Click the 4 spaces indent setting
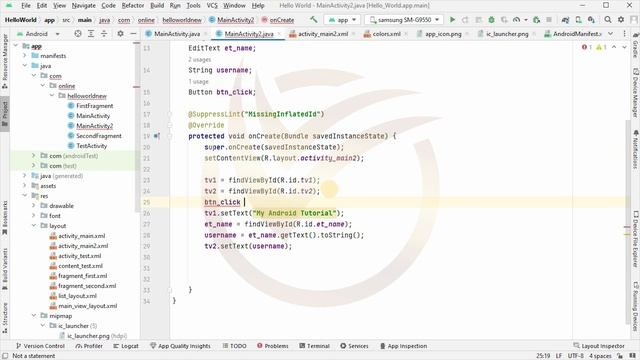The width and height of the screenshot is (640, 360). 600,356
